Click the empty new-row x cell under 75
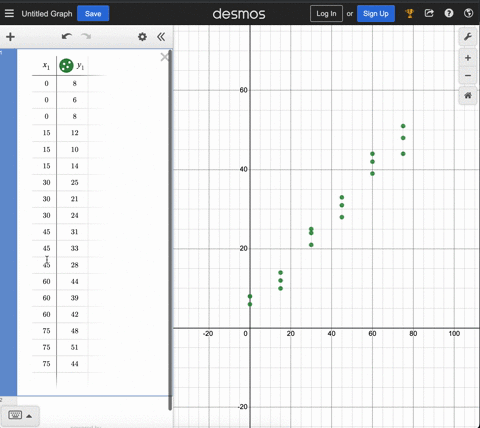480x428 pixels. point(44,380)
